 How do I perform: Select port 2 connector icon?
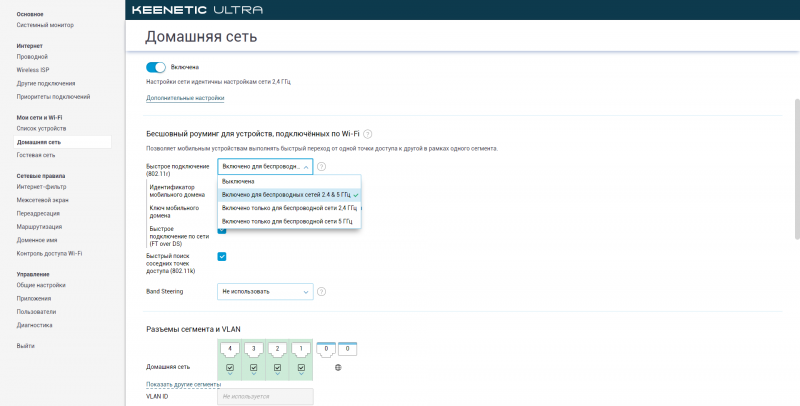point(277,350)
